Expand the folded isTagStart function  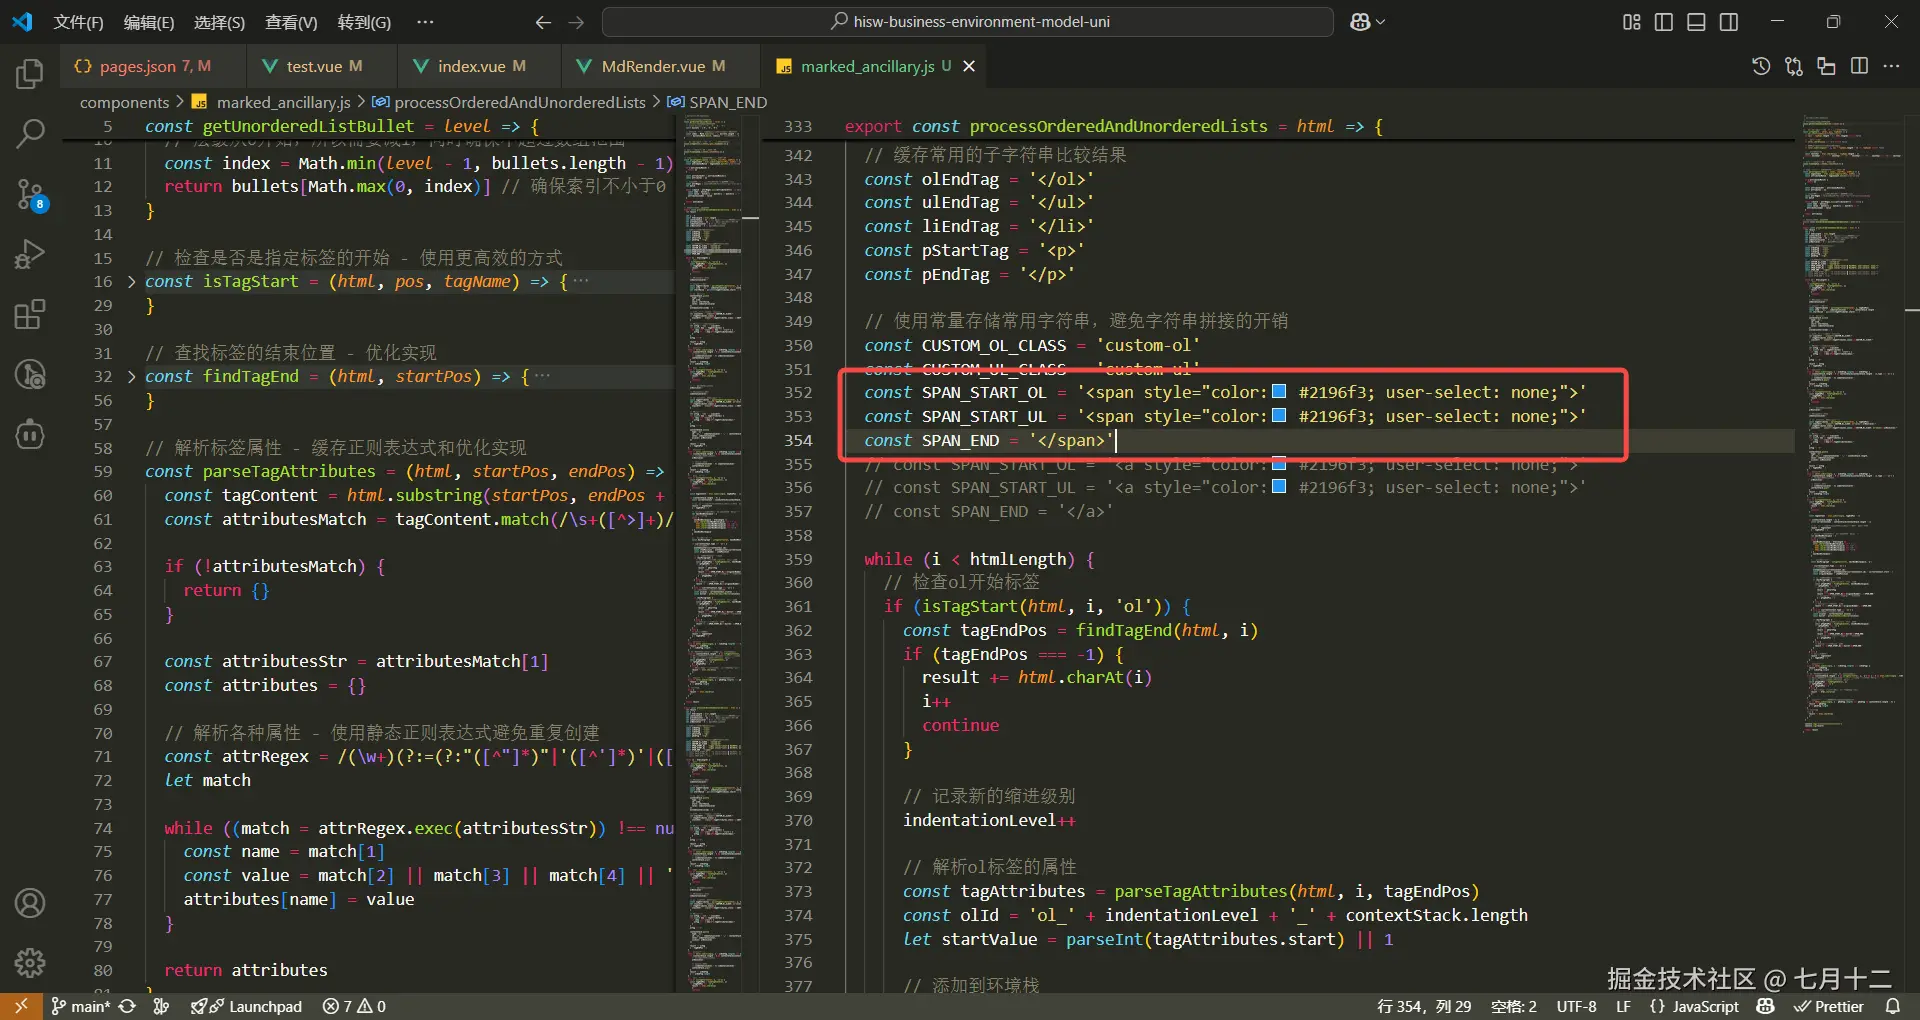click(x=131, y=282)
